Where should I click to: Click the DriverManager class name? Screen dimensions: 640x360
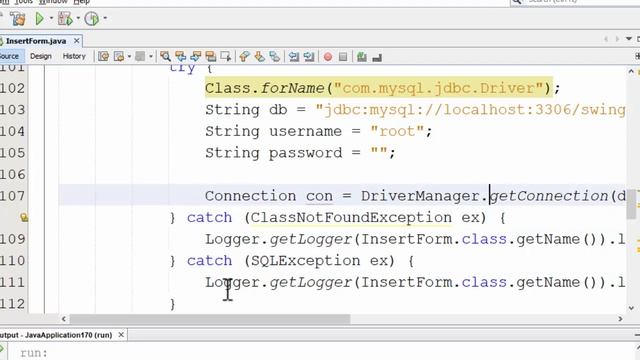[420, 196]
